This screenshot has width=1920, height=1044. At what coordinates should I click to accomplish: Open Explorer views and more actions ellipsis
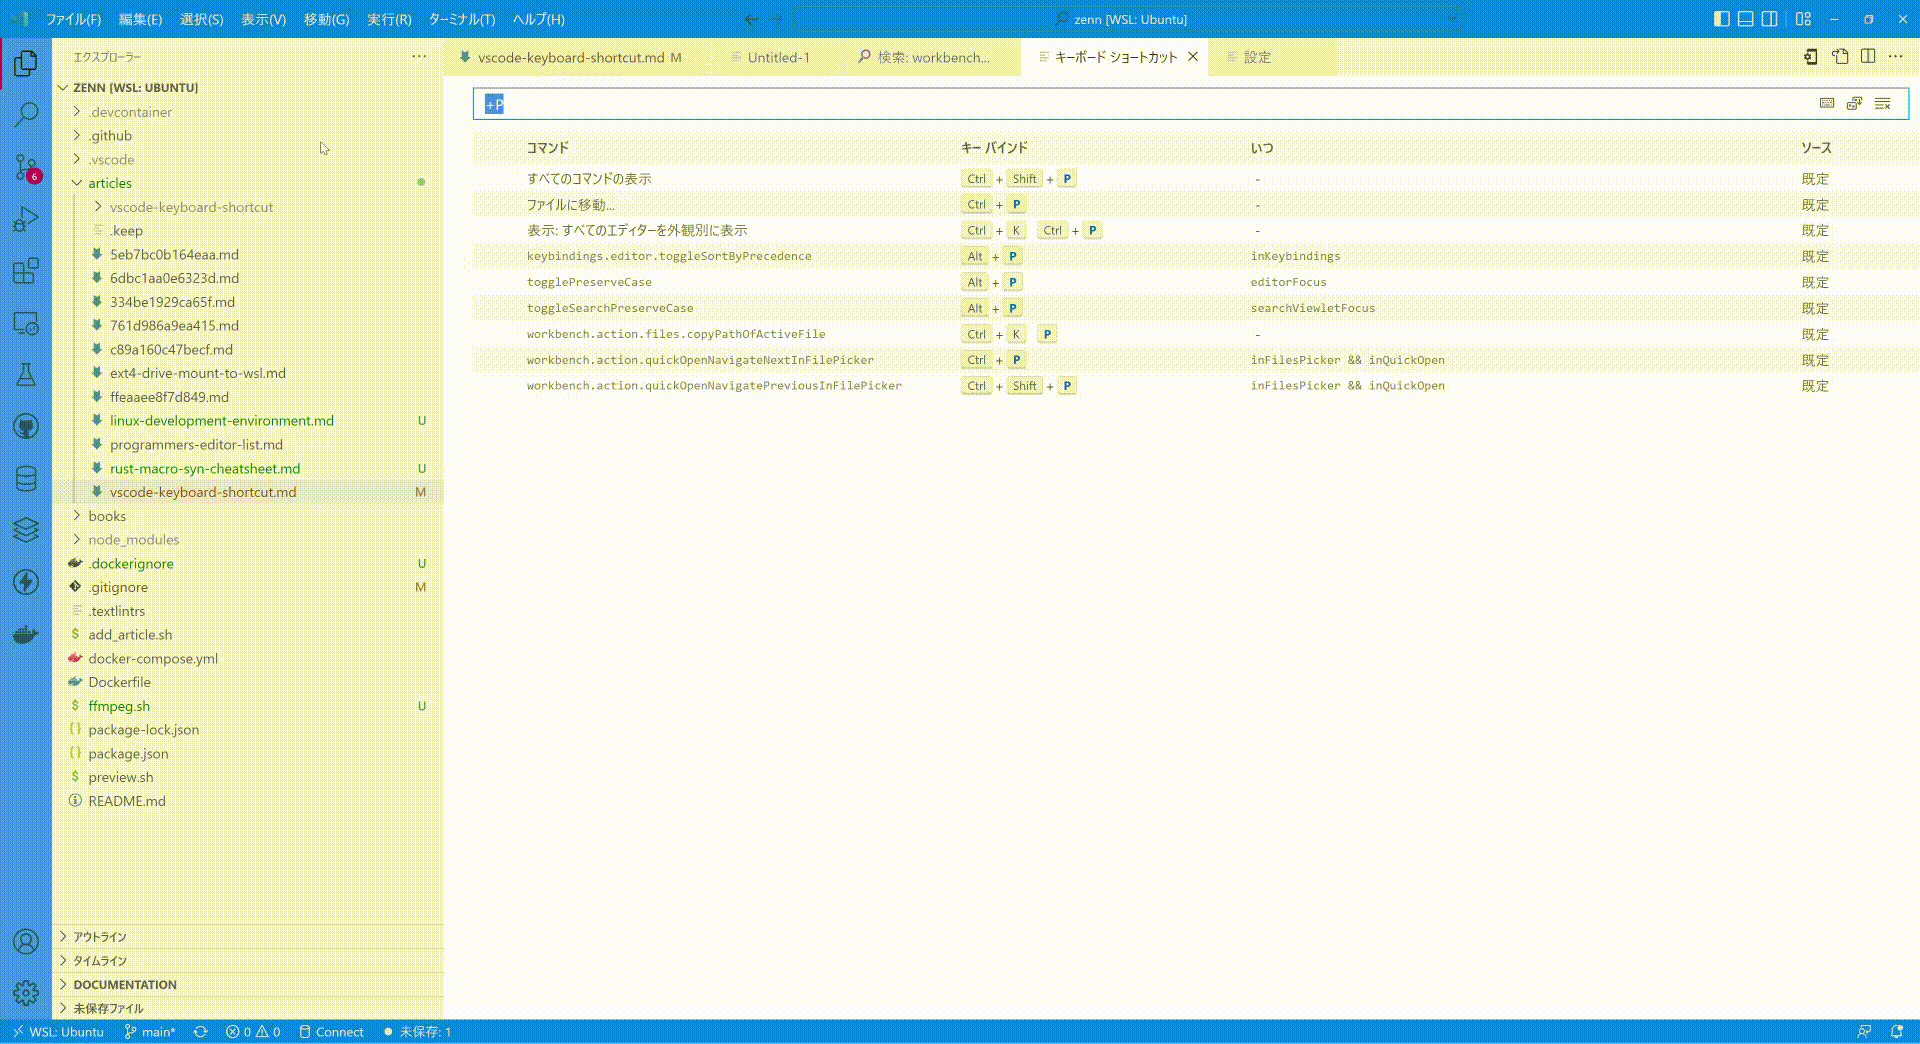pos(419,57)
